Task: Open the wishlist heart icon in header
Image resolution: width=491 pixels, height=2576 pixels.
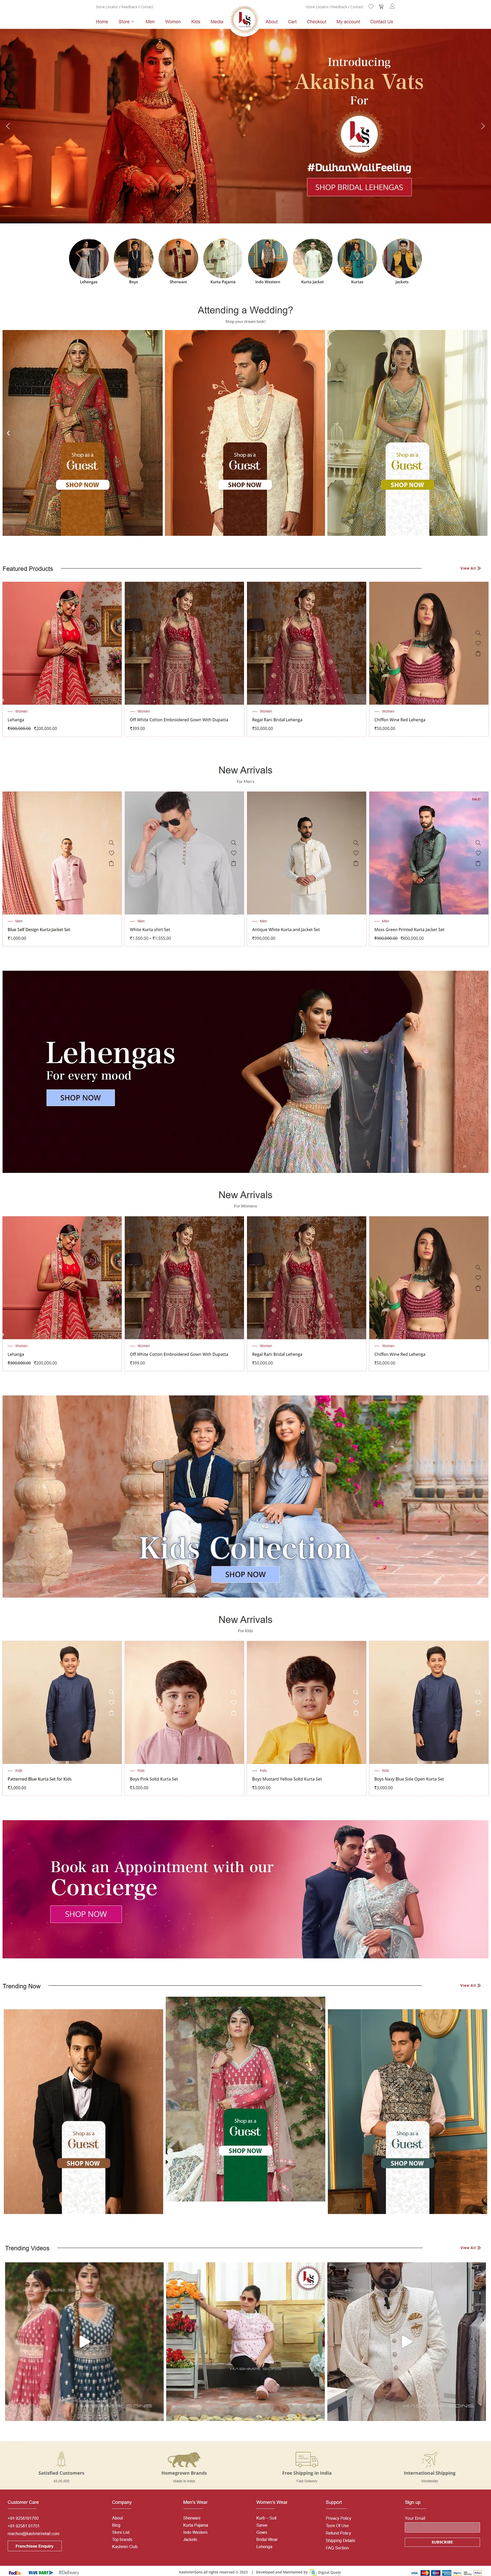Action: click(370, 7)
